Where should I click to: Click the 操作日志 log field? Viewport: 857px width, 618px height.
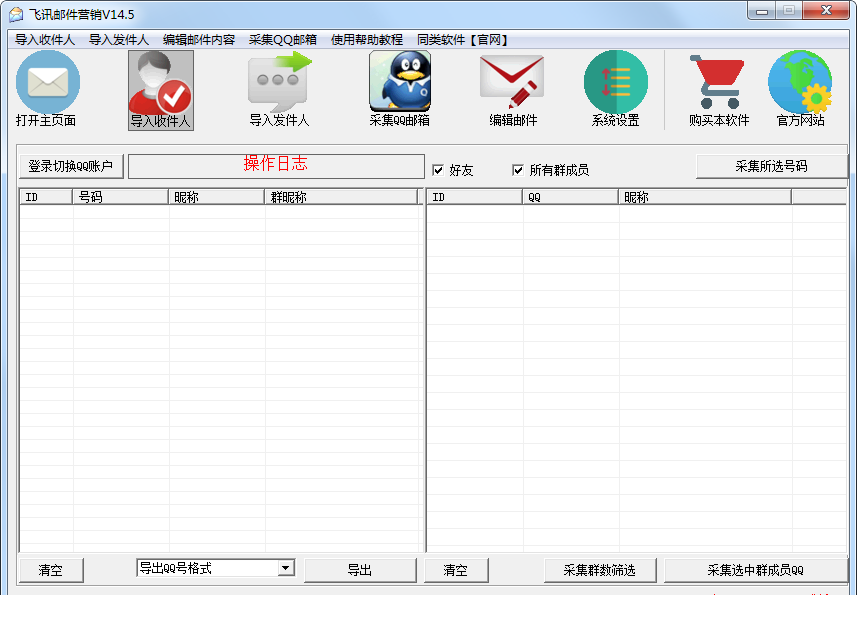pos(276,166)
